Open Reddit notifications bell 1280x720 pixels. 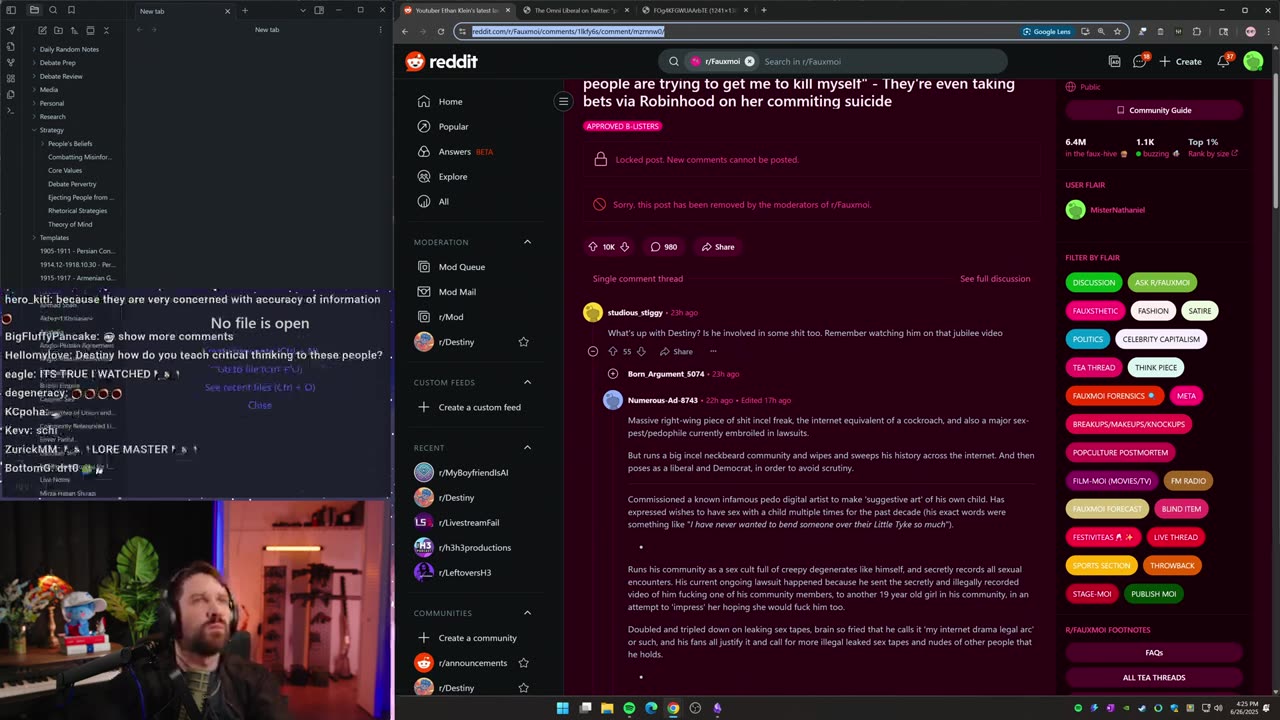(1223, 61)
